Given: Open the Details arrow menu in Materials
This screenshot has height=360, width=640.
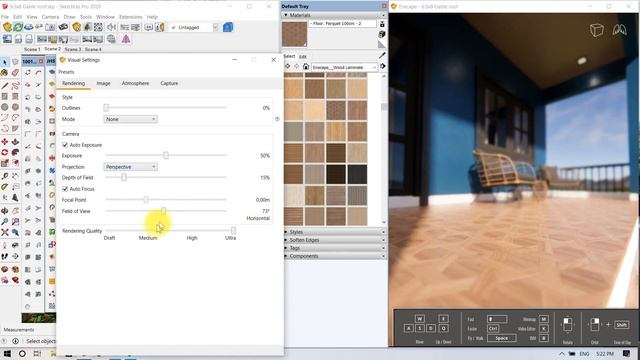Looking at the screenshot, I should [x=382, y=66].
